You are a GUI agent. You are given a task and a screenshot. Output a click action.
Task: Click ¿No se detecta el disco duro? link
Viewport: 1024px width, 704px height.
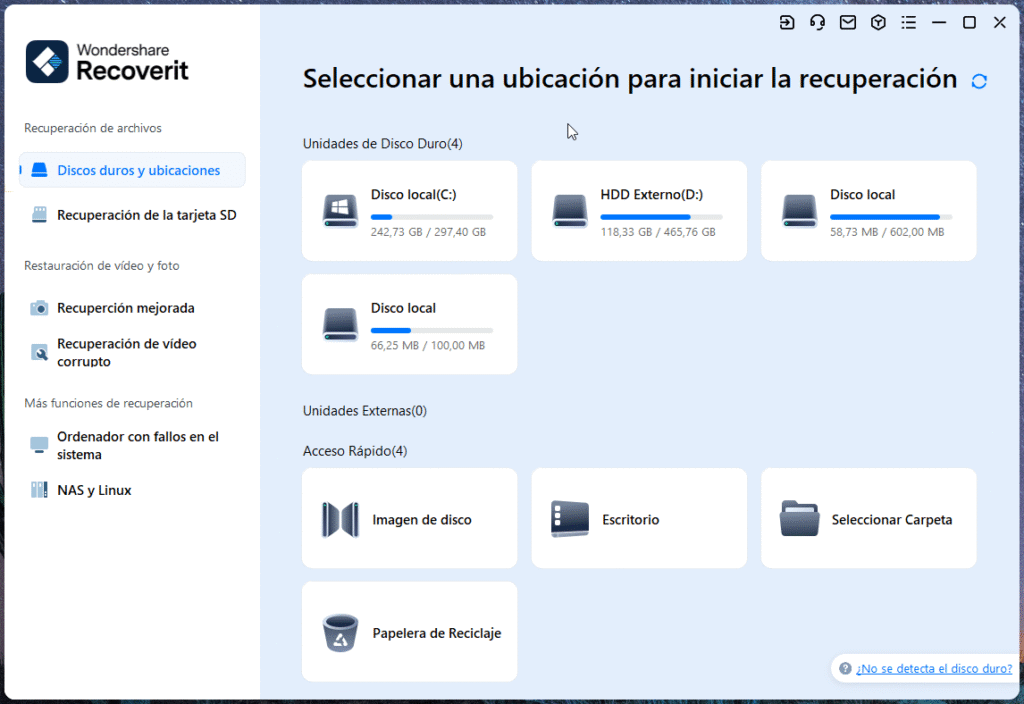point(934,669)
